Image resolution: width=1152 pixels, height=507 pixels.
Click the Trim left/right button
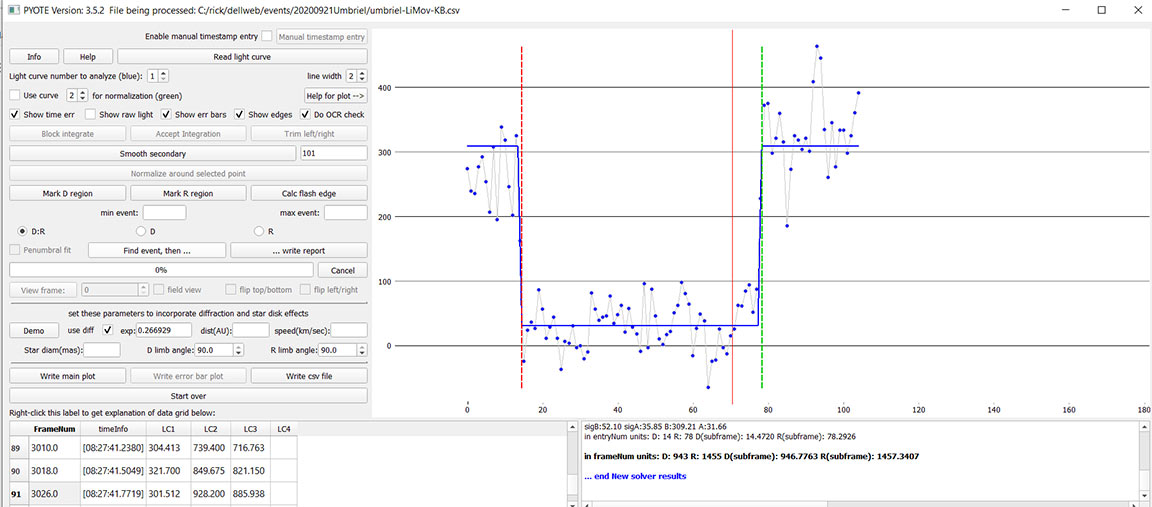(x=309, y=134)
